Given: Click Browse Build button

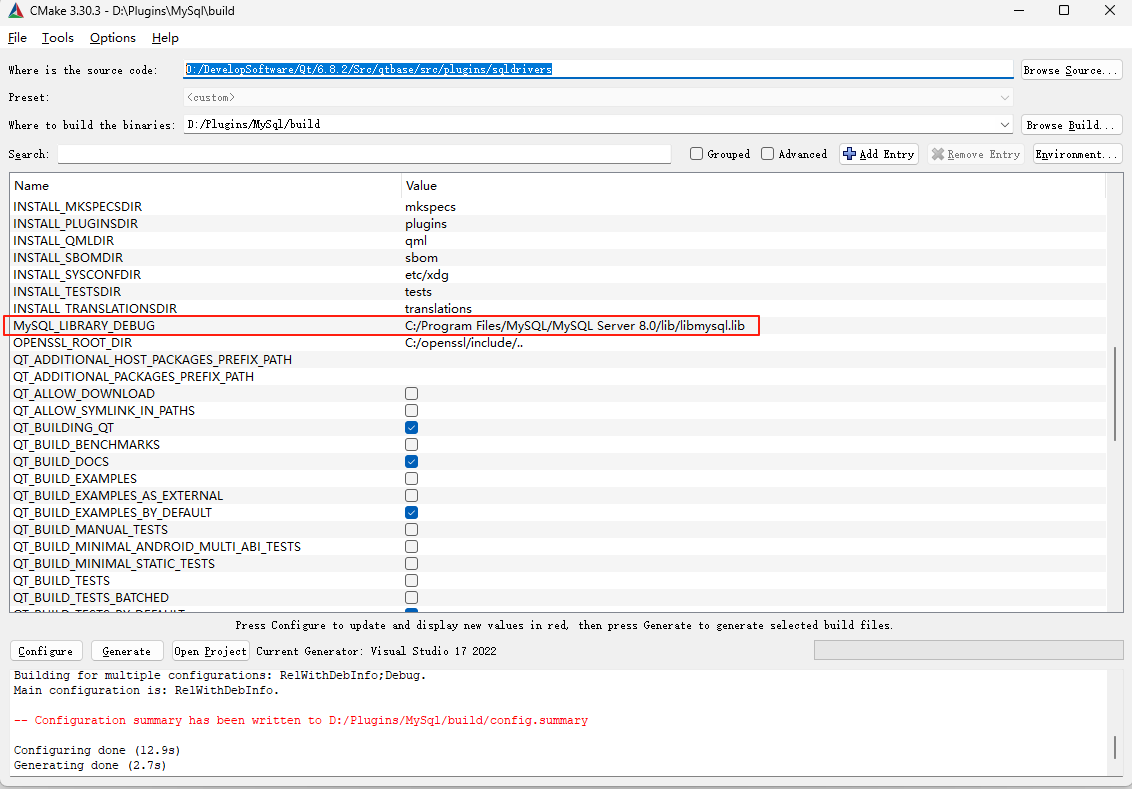Looking at the screenshot, I should coord(1071,125).
